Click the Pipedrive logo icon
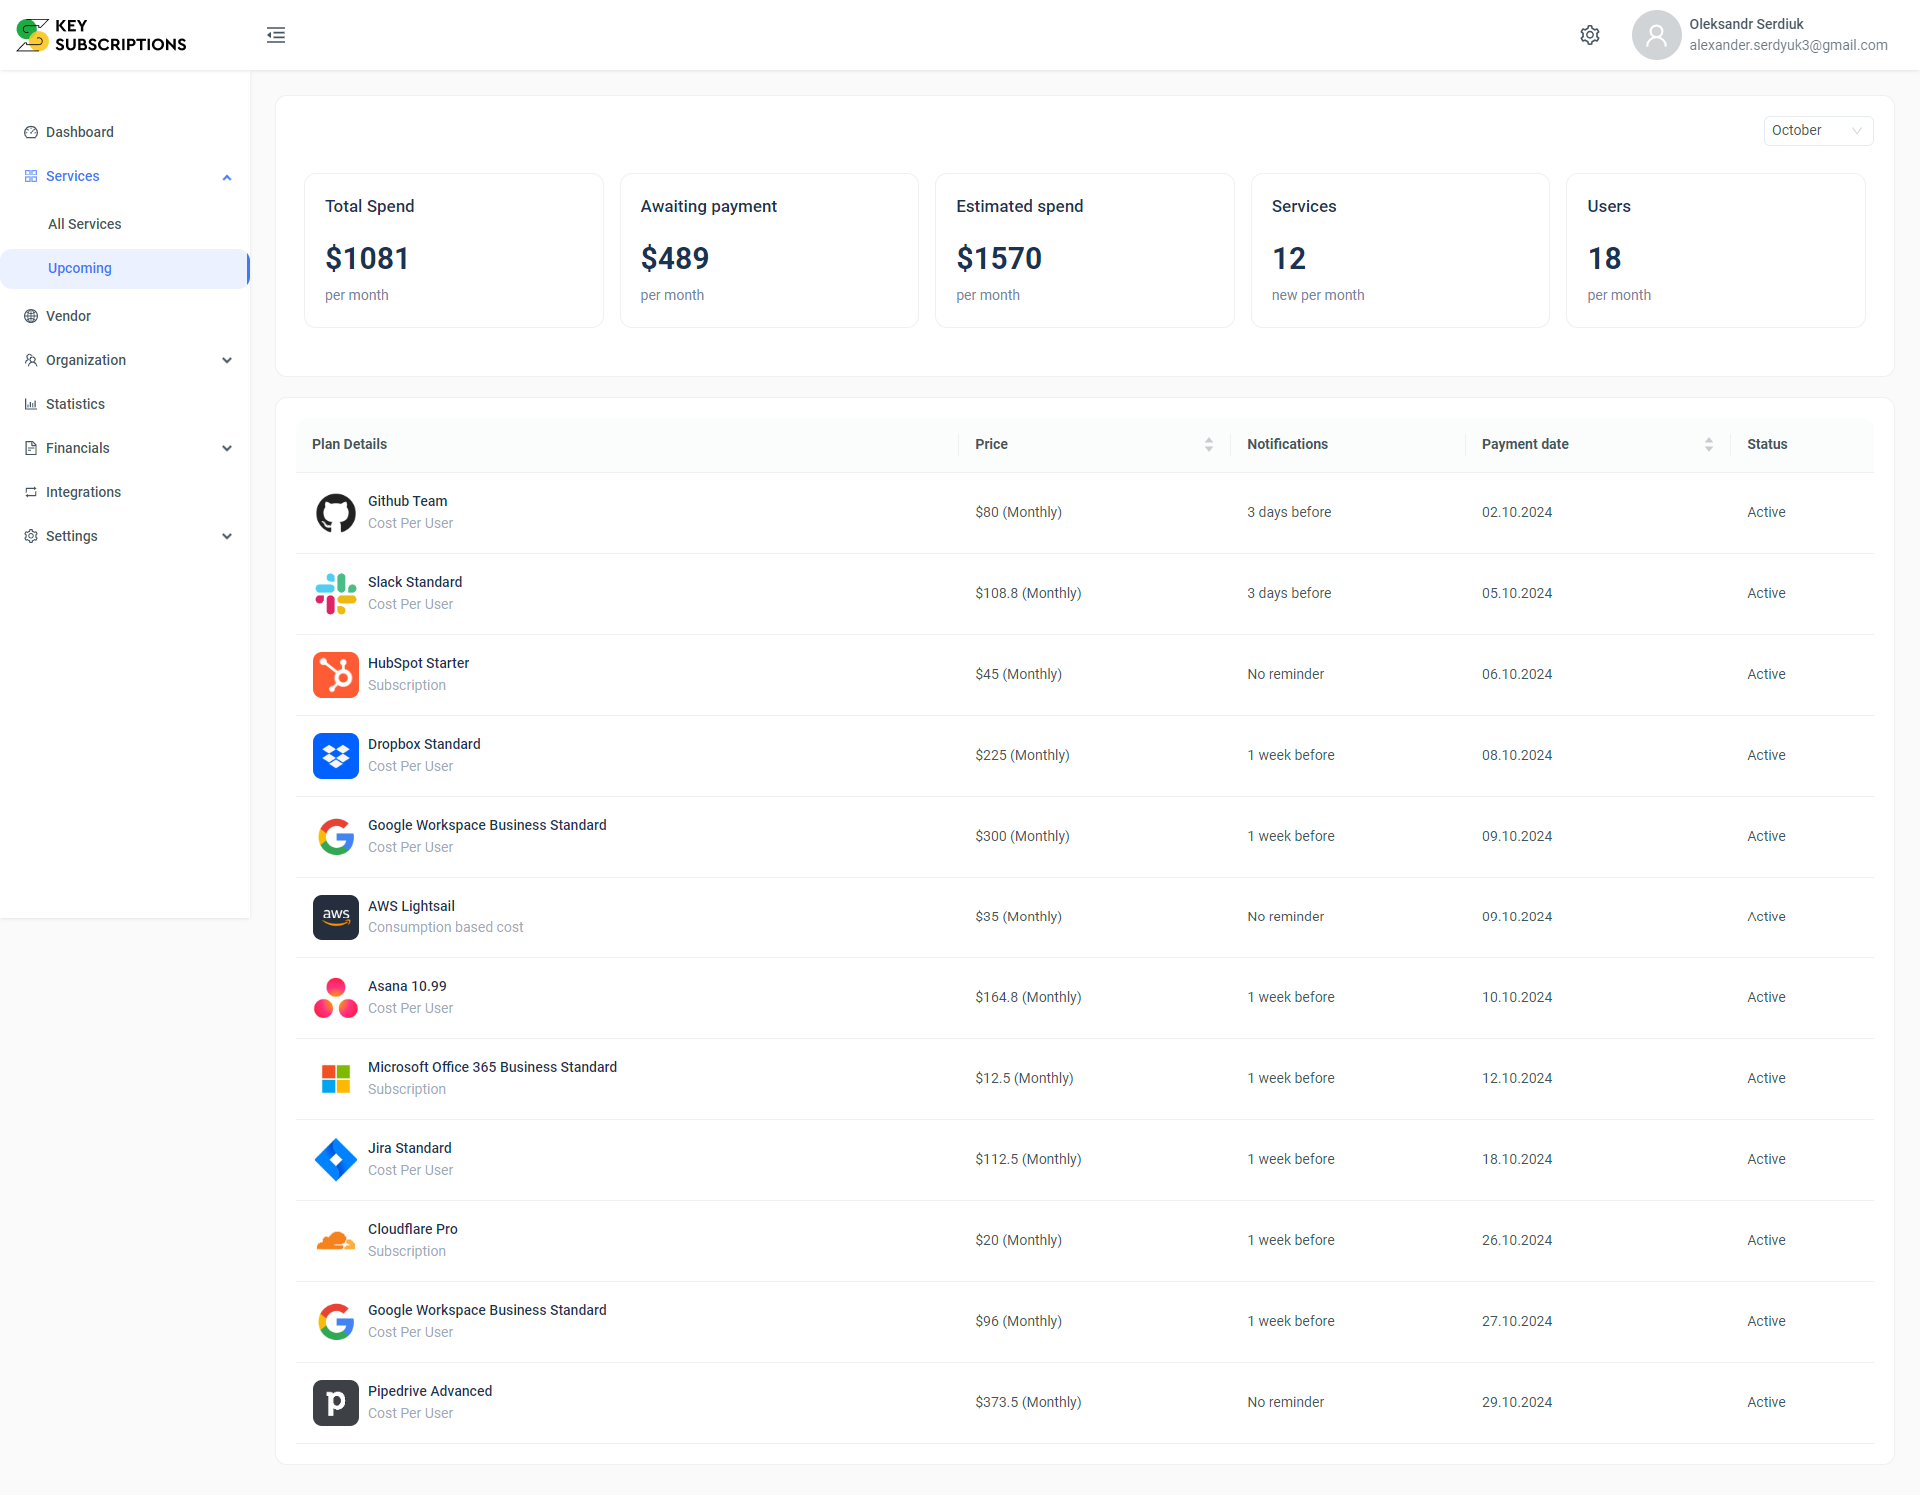Image resolution: width=1920 pixels, height=1495 pixels. tap(336, 1403)
